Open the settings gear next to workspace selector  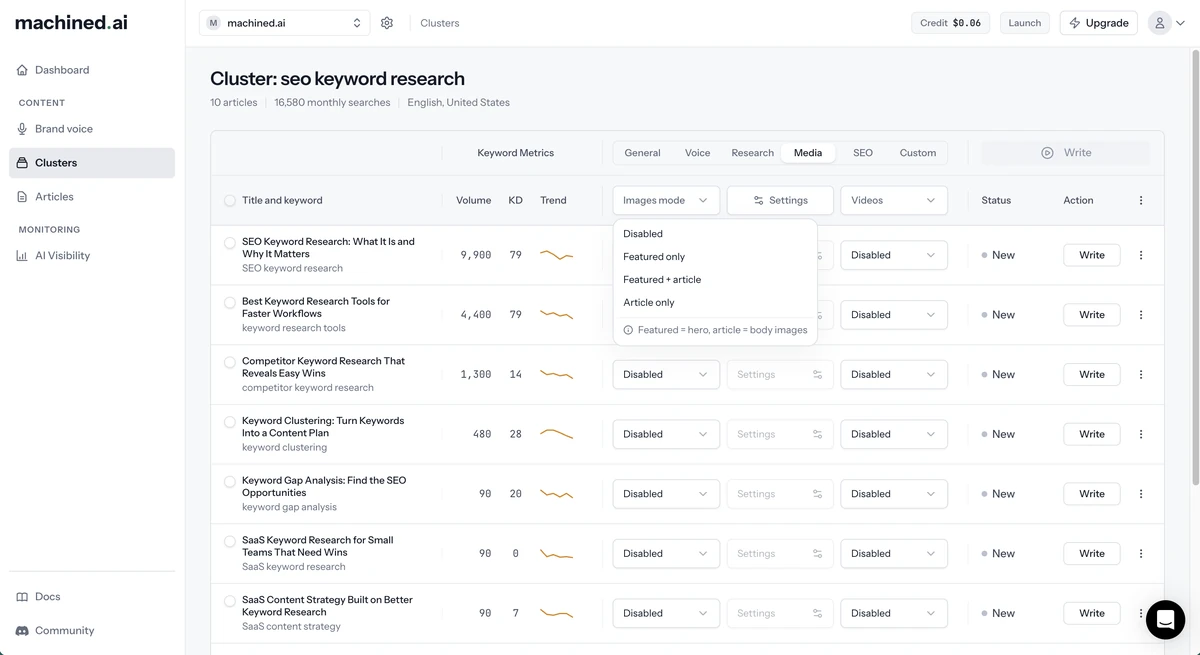click(387, 23)
